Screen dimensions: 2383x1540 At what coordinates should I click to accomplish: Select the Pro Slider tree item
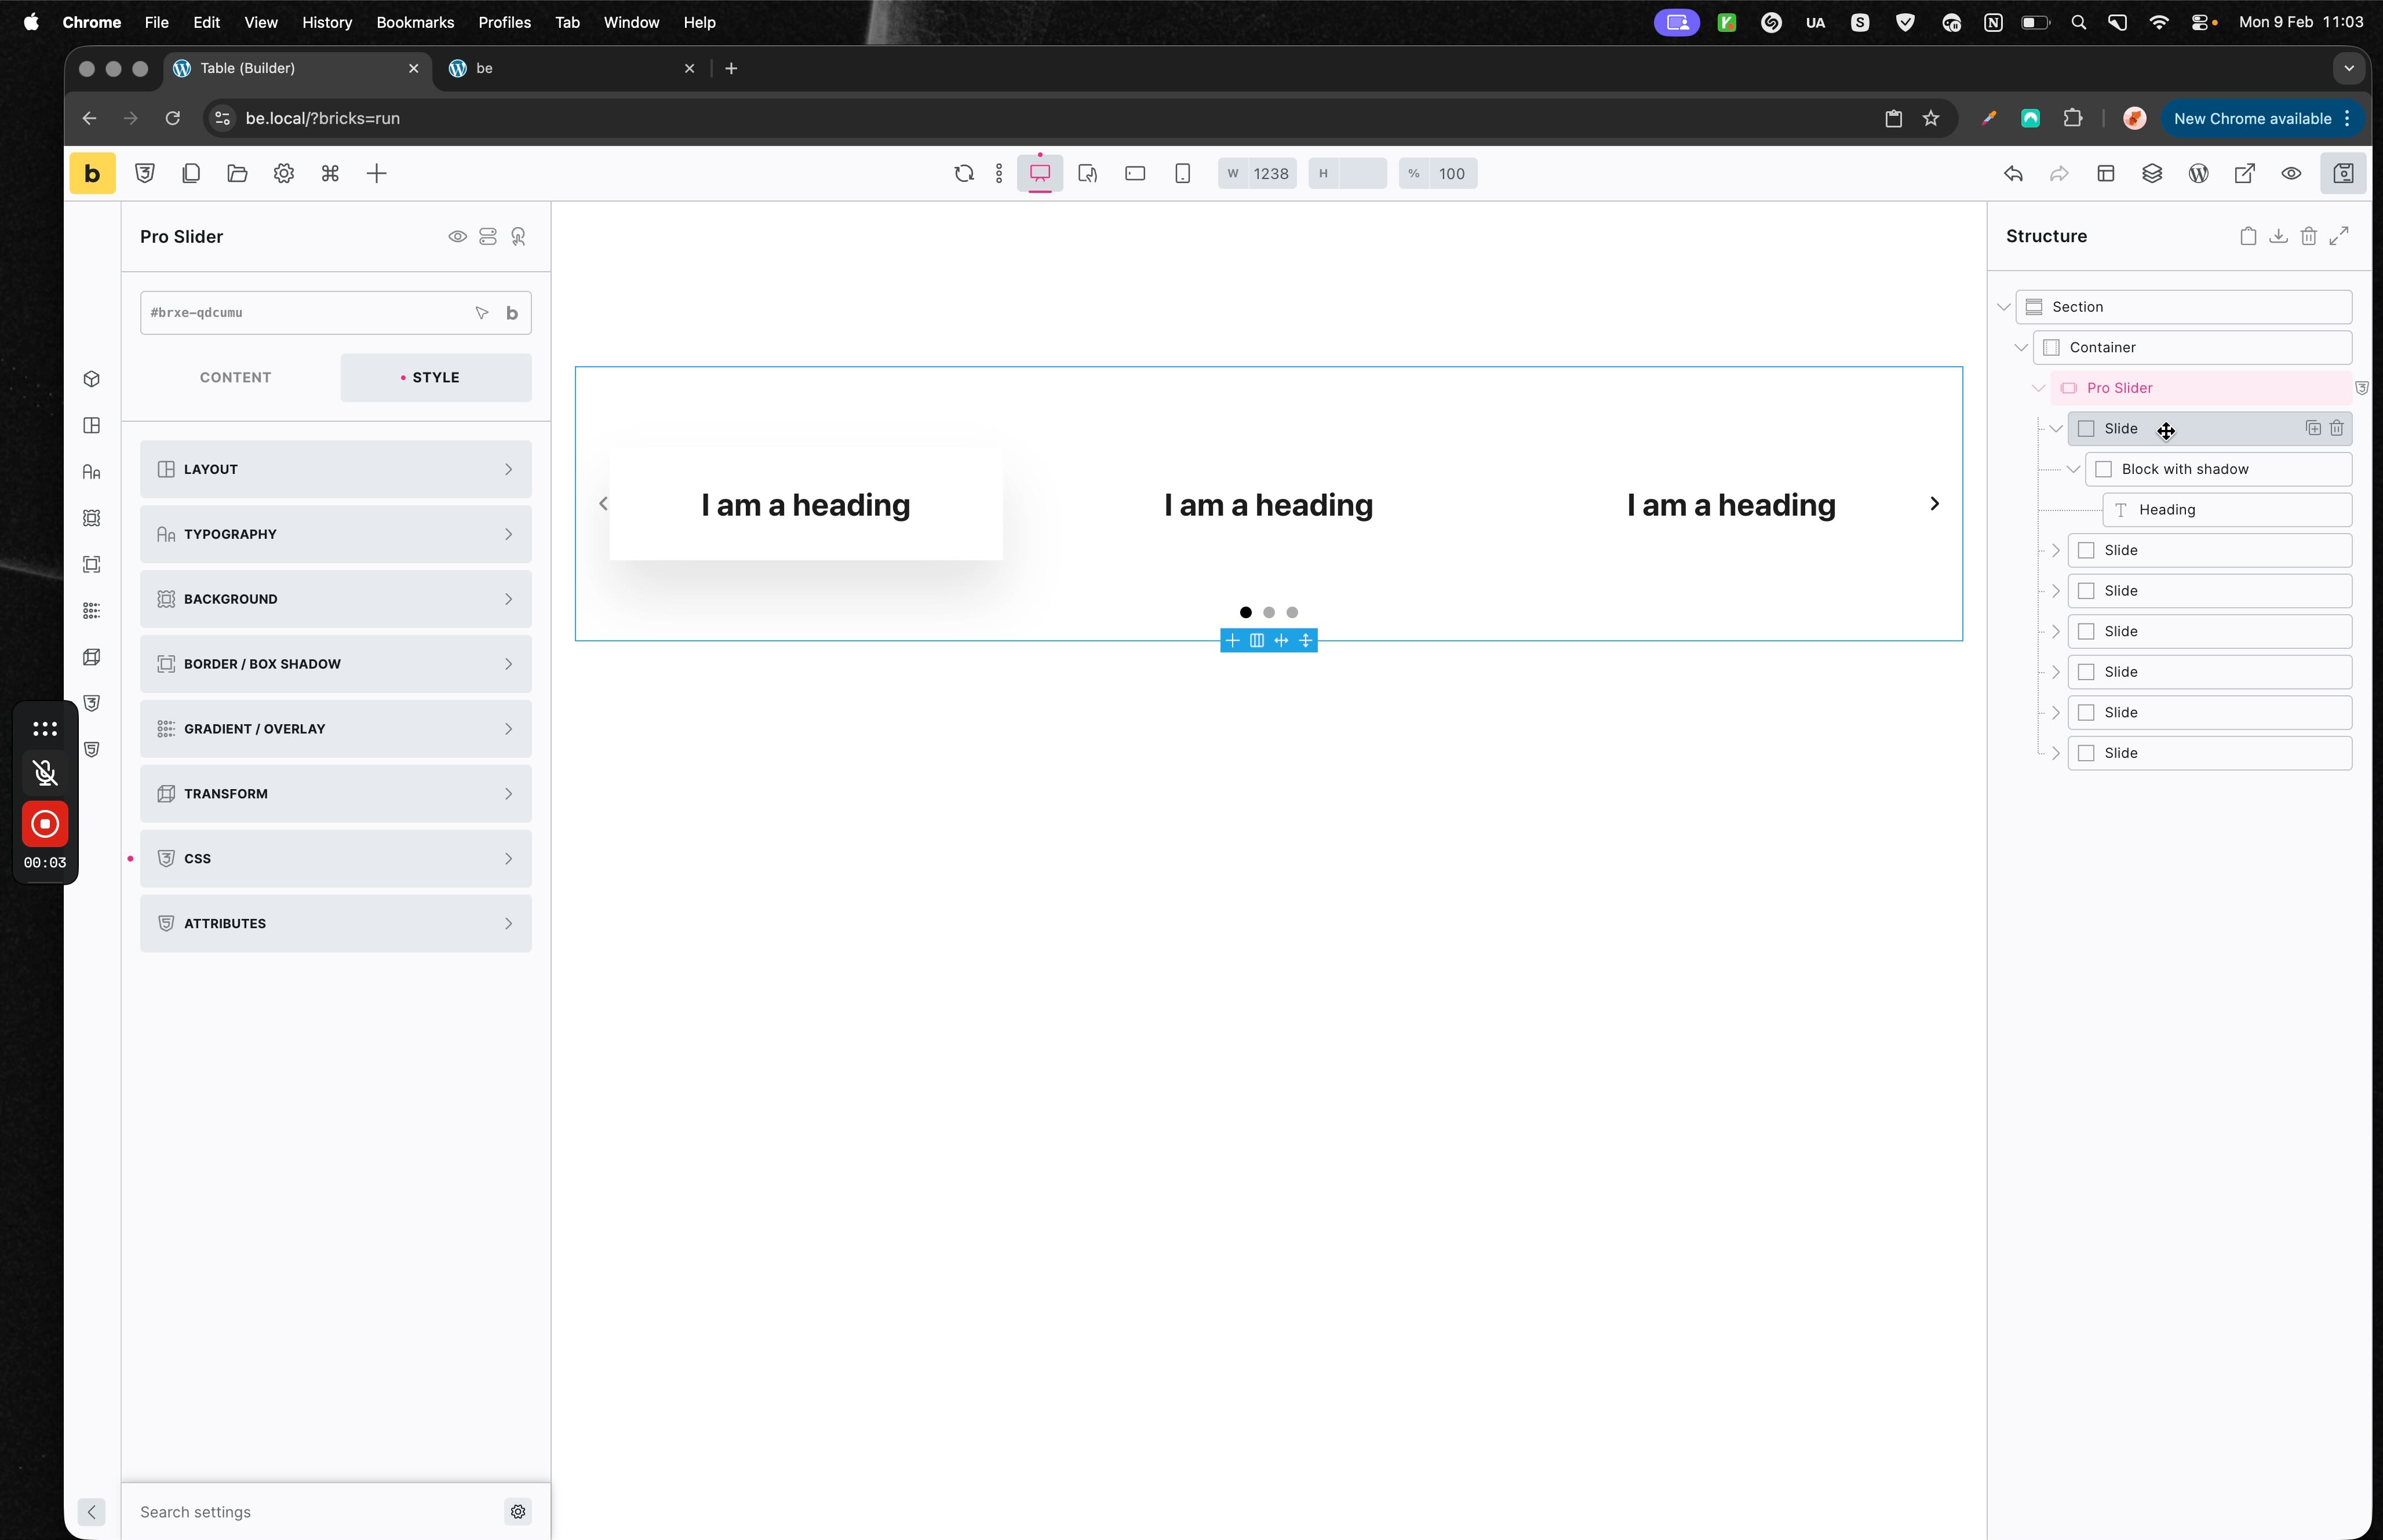[x=2201, y=388]
